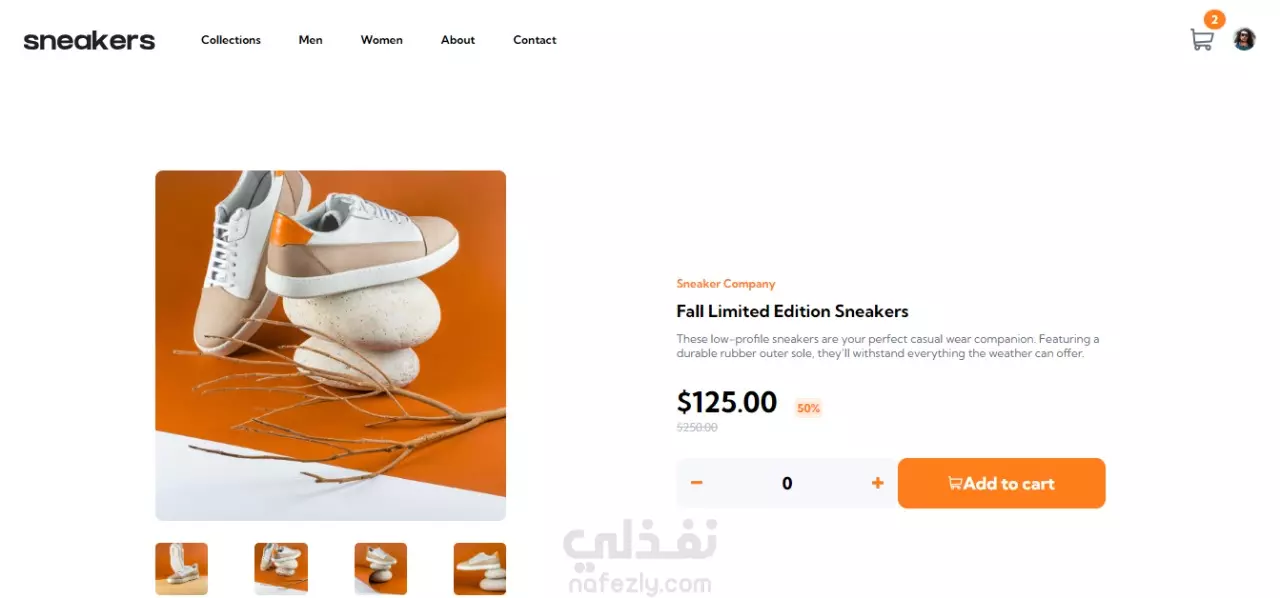This screenshot has height=598, width=1280.
Task: Go to the Women section
Action: [382, 40]
